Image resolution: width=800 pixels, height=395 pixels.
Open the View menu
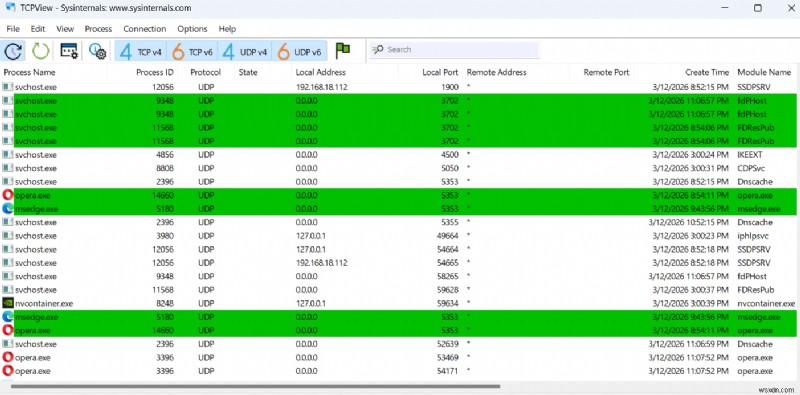pos(65,29)
